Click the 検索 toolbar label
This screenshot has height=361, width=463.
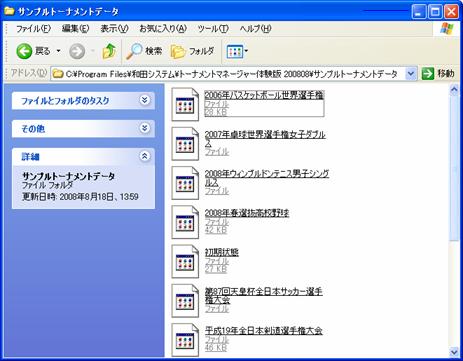[154, 51]
